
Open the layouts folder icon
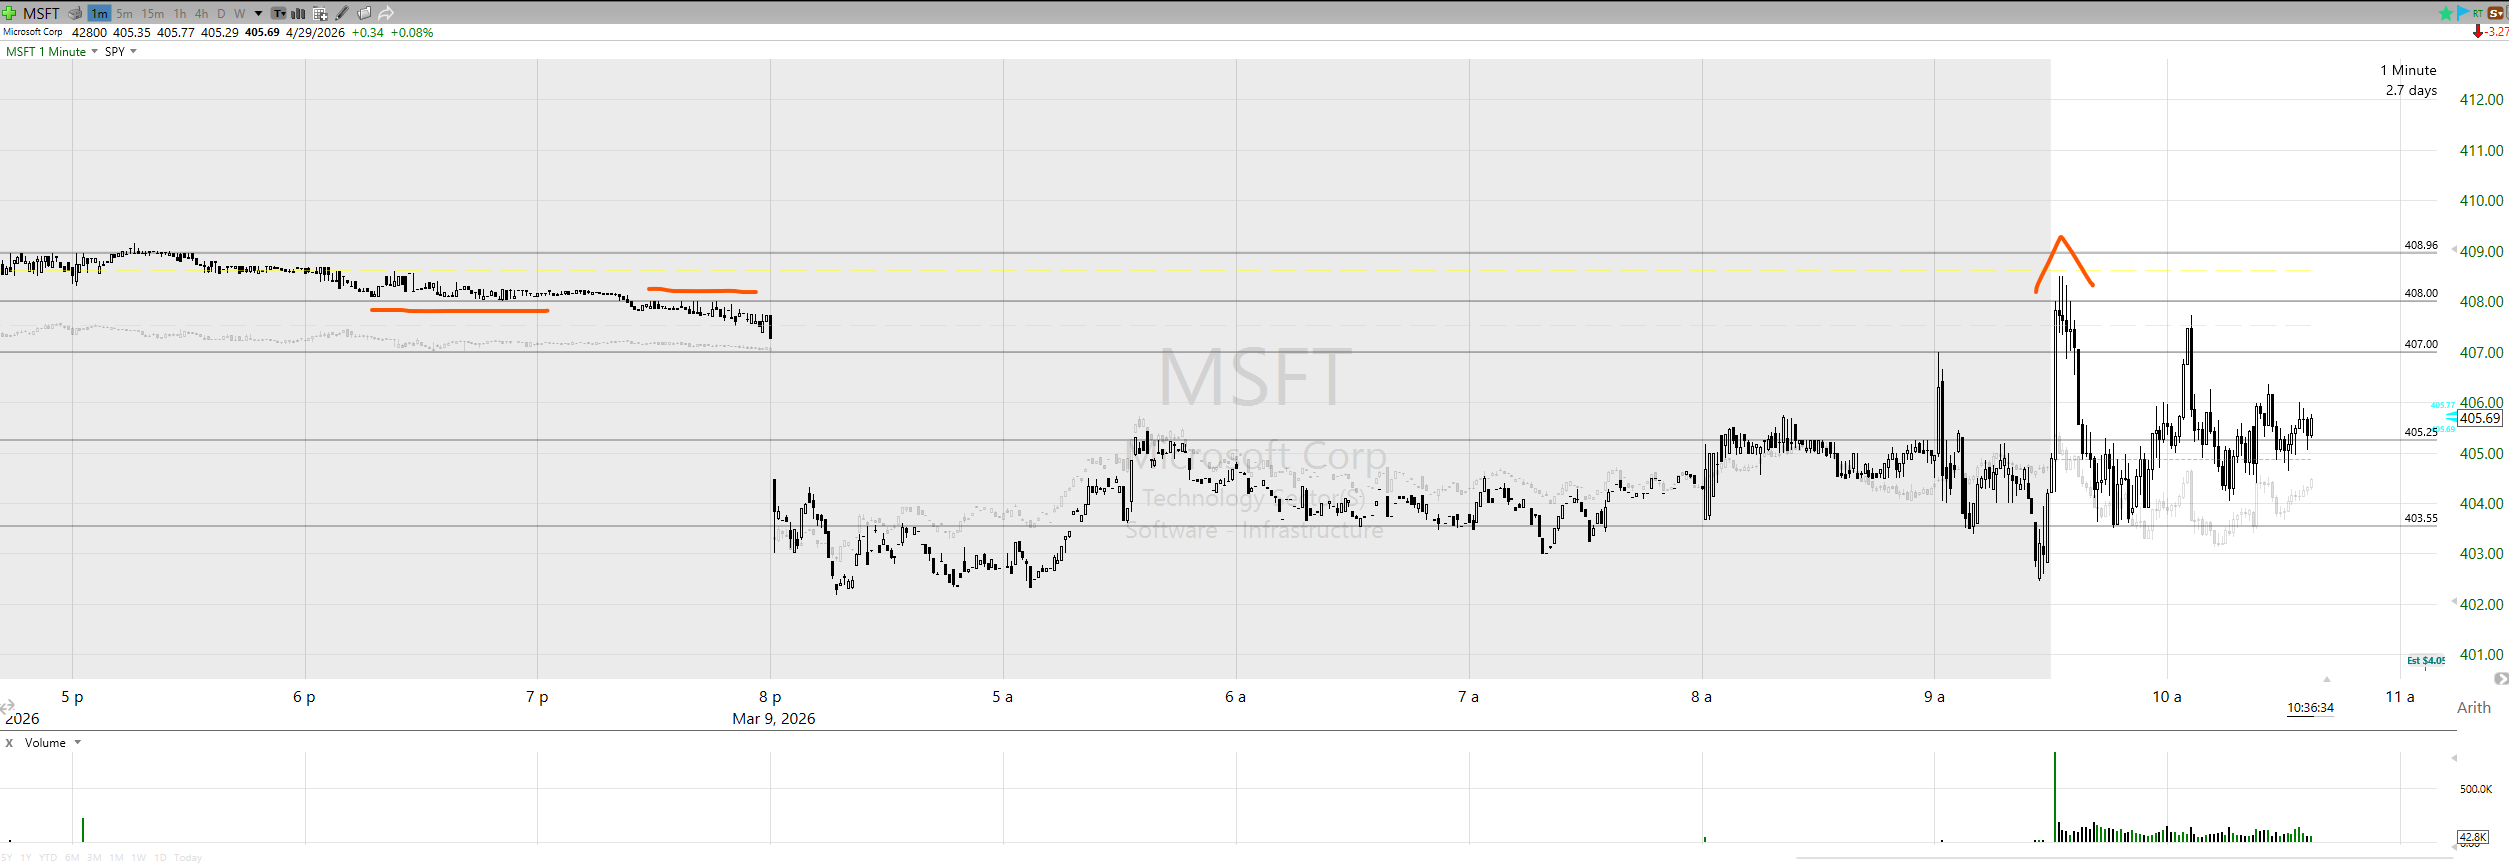click(364, 13)
